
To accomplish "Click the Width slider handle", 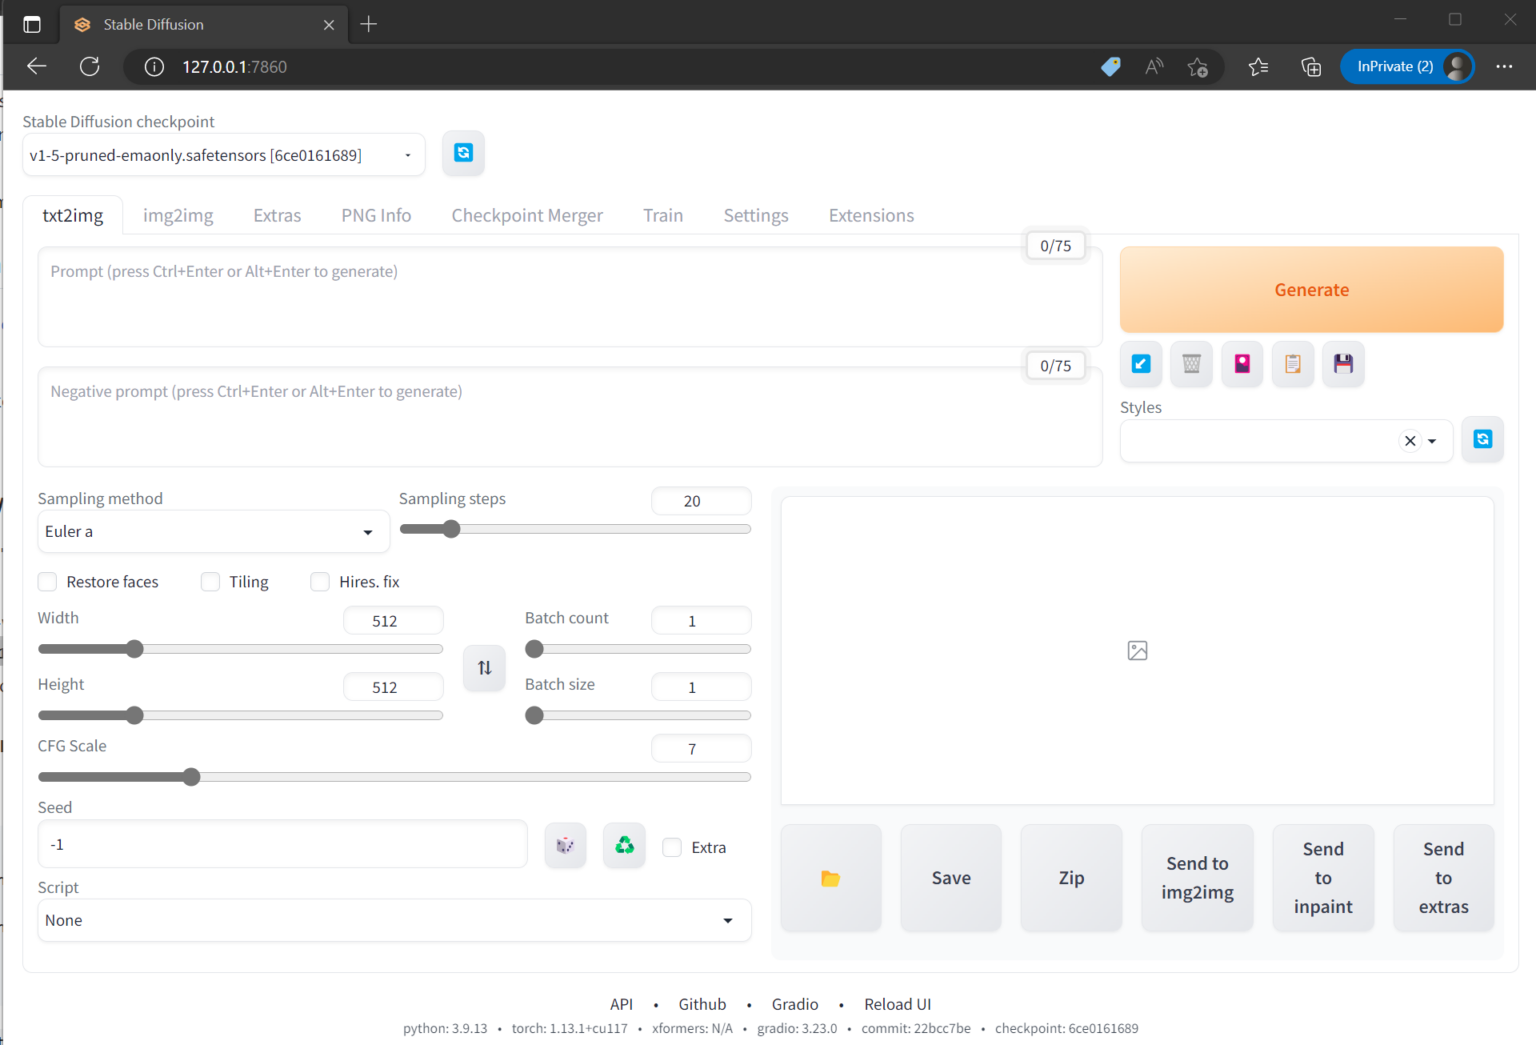I will point(134,649).
